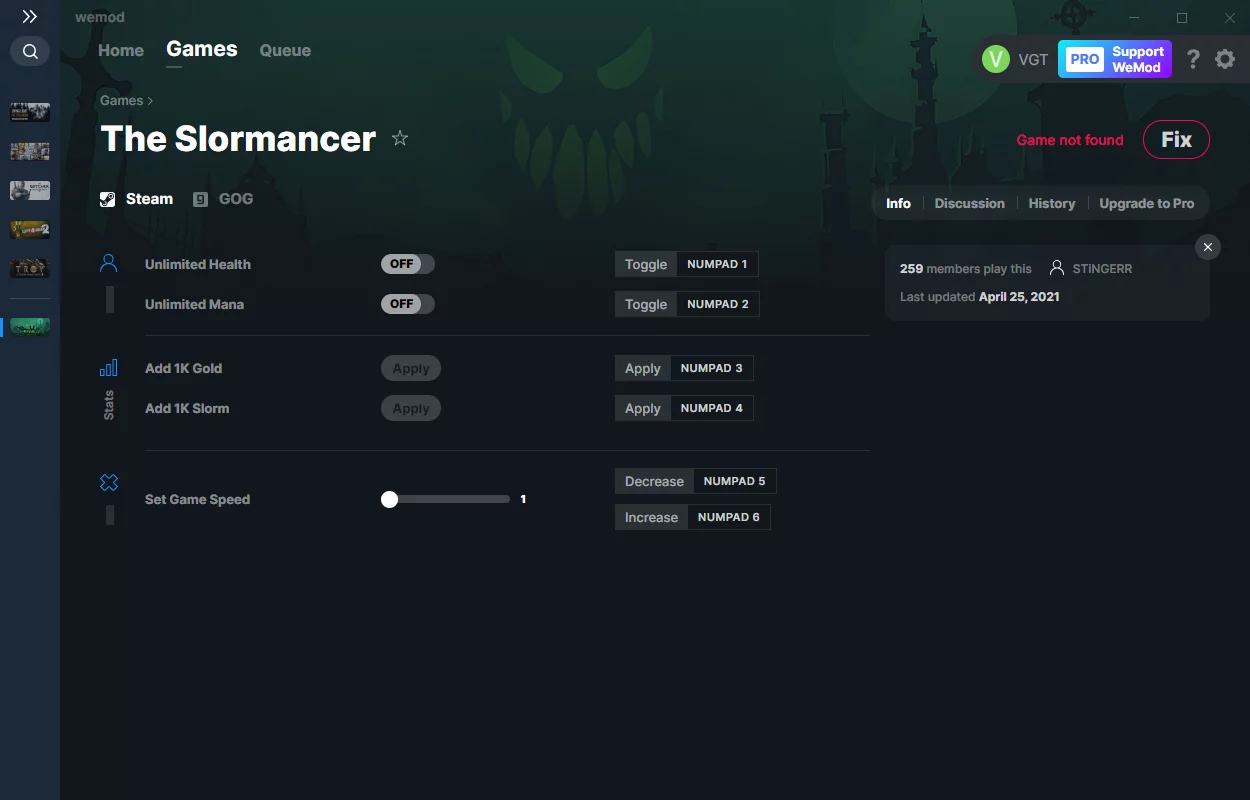Click the Set Game Speed slider track
The image size is (1250, 800).
click(x=447, y=499)
